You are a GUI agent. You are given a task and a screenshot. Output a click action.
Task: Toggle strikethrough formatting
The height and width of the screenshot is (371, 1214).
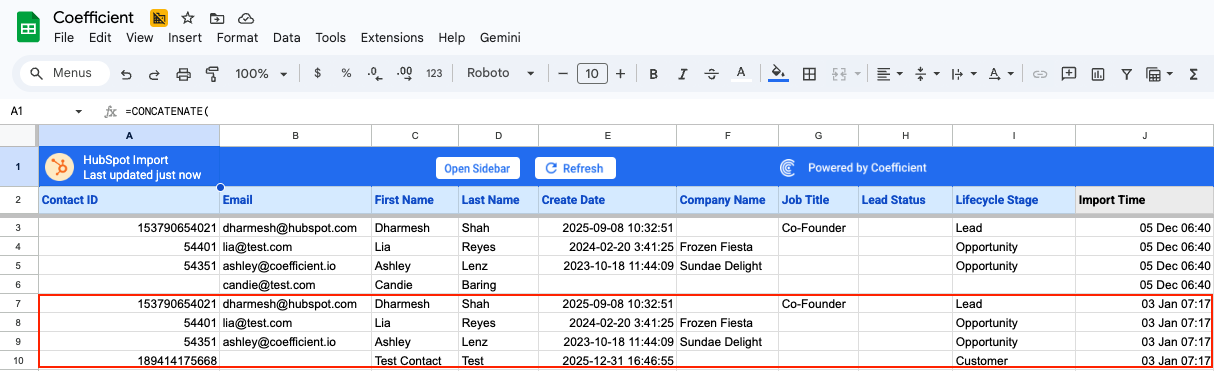point(711,74)
